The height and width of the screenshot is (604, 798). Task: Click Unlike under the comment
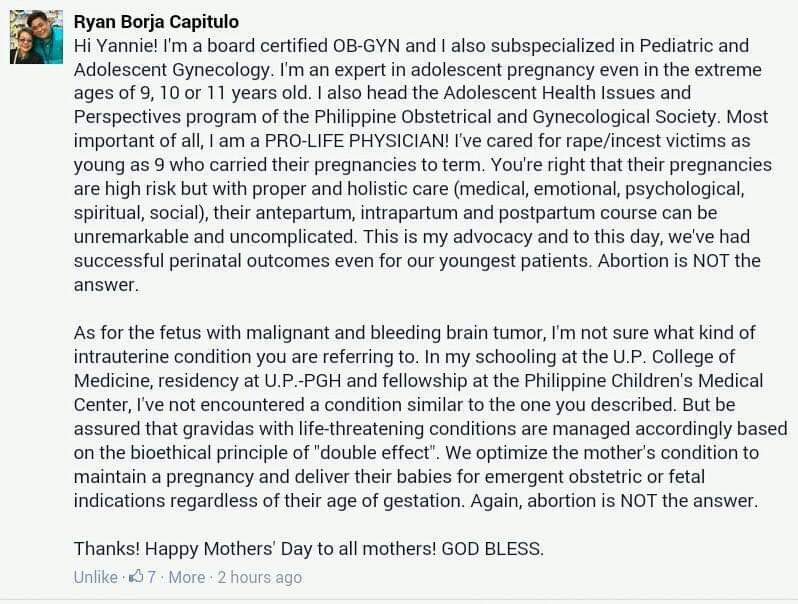click(x=96, y=577)
